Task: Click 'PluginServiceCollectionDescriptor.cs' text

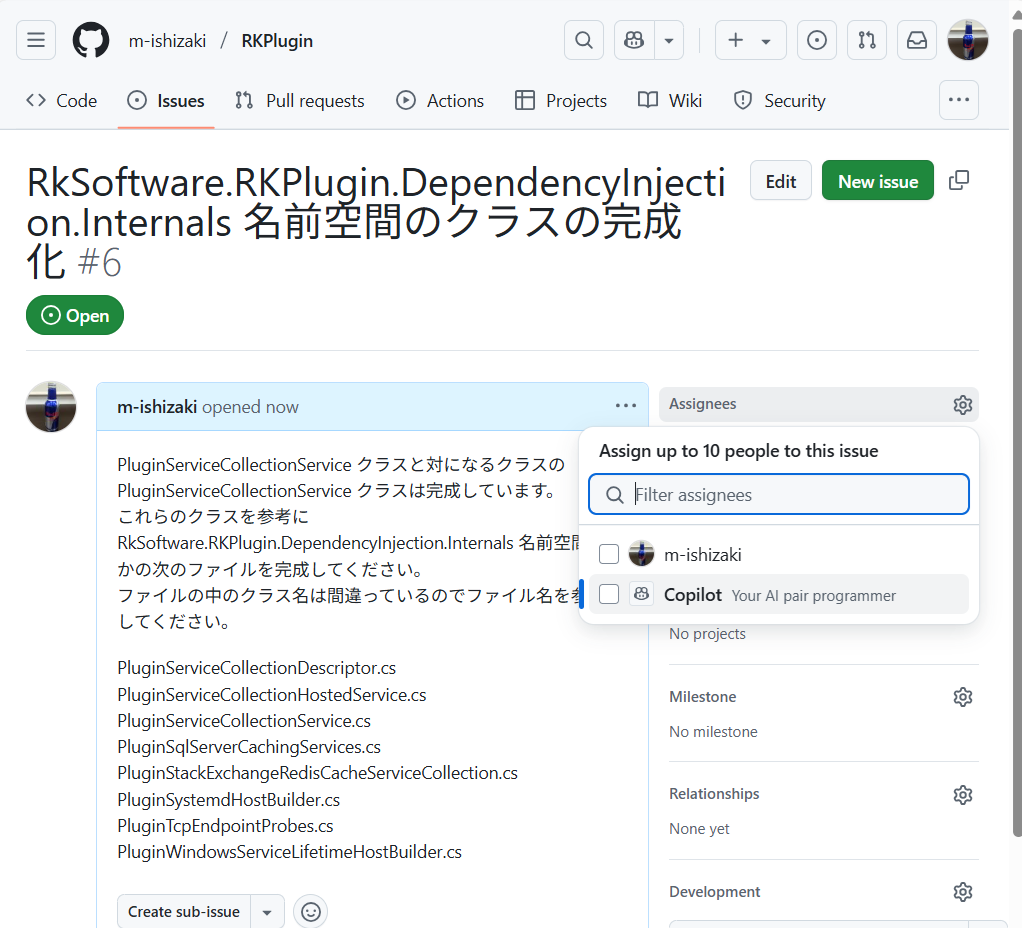Action: 257,668
